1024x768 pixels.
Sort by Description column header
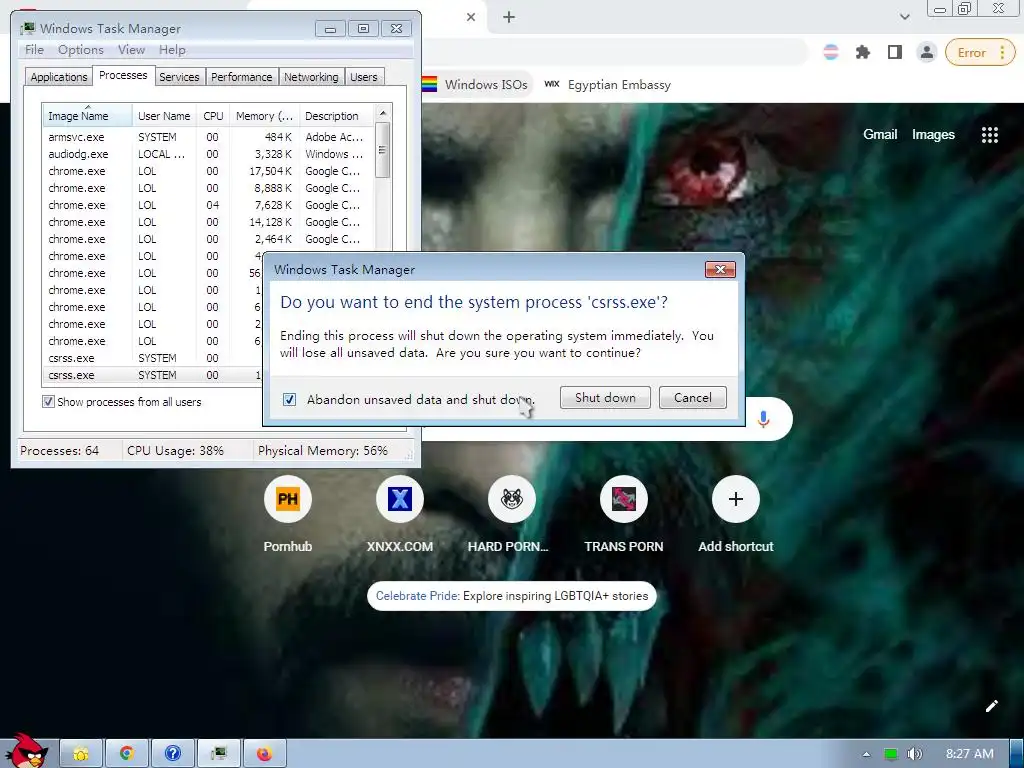pyautogui.click(x=336, y=116)
